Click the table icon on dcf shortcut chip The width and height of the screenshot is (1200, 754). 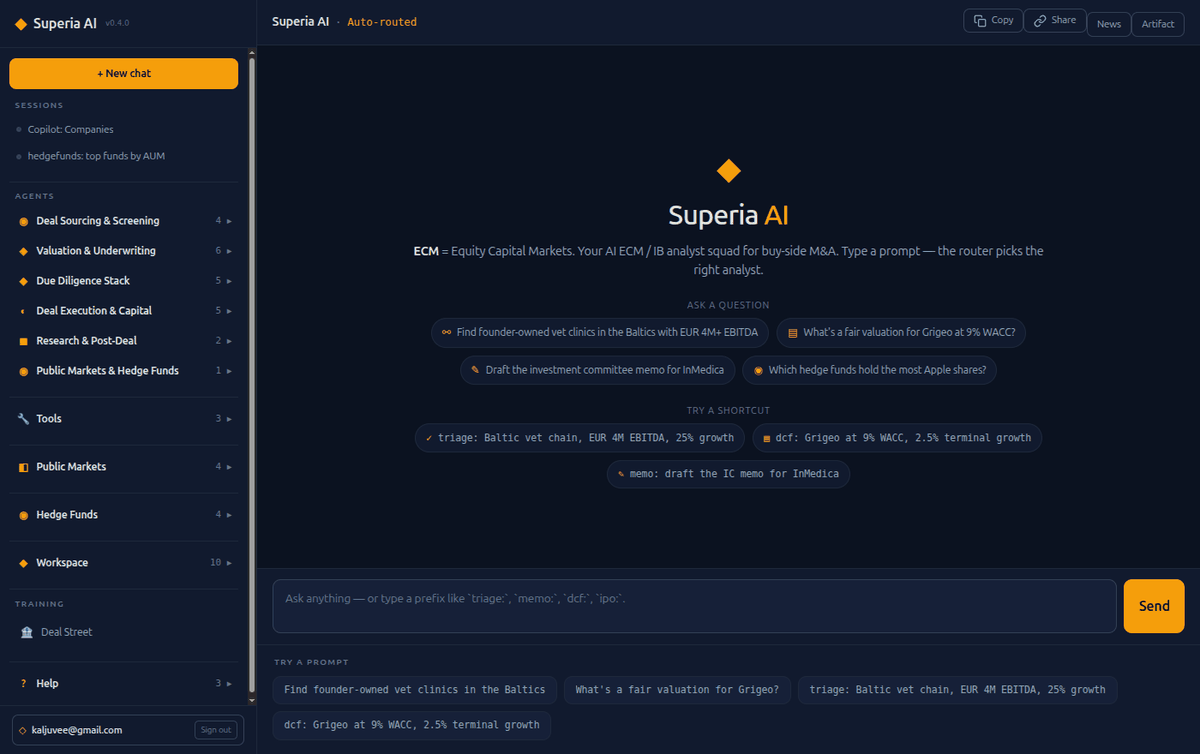tap(766, 438)
